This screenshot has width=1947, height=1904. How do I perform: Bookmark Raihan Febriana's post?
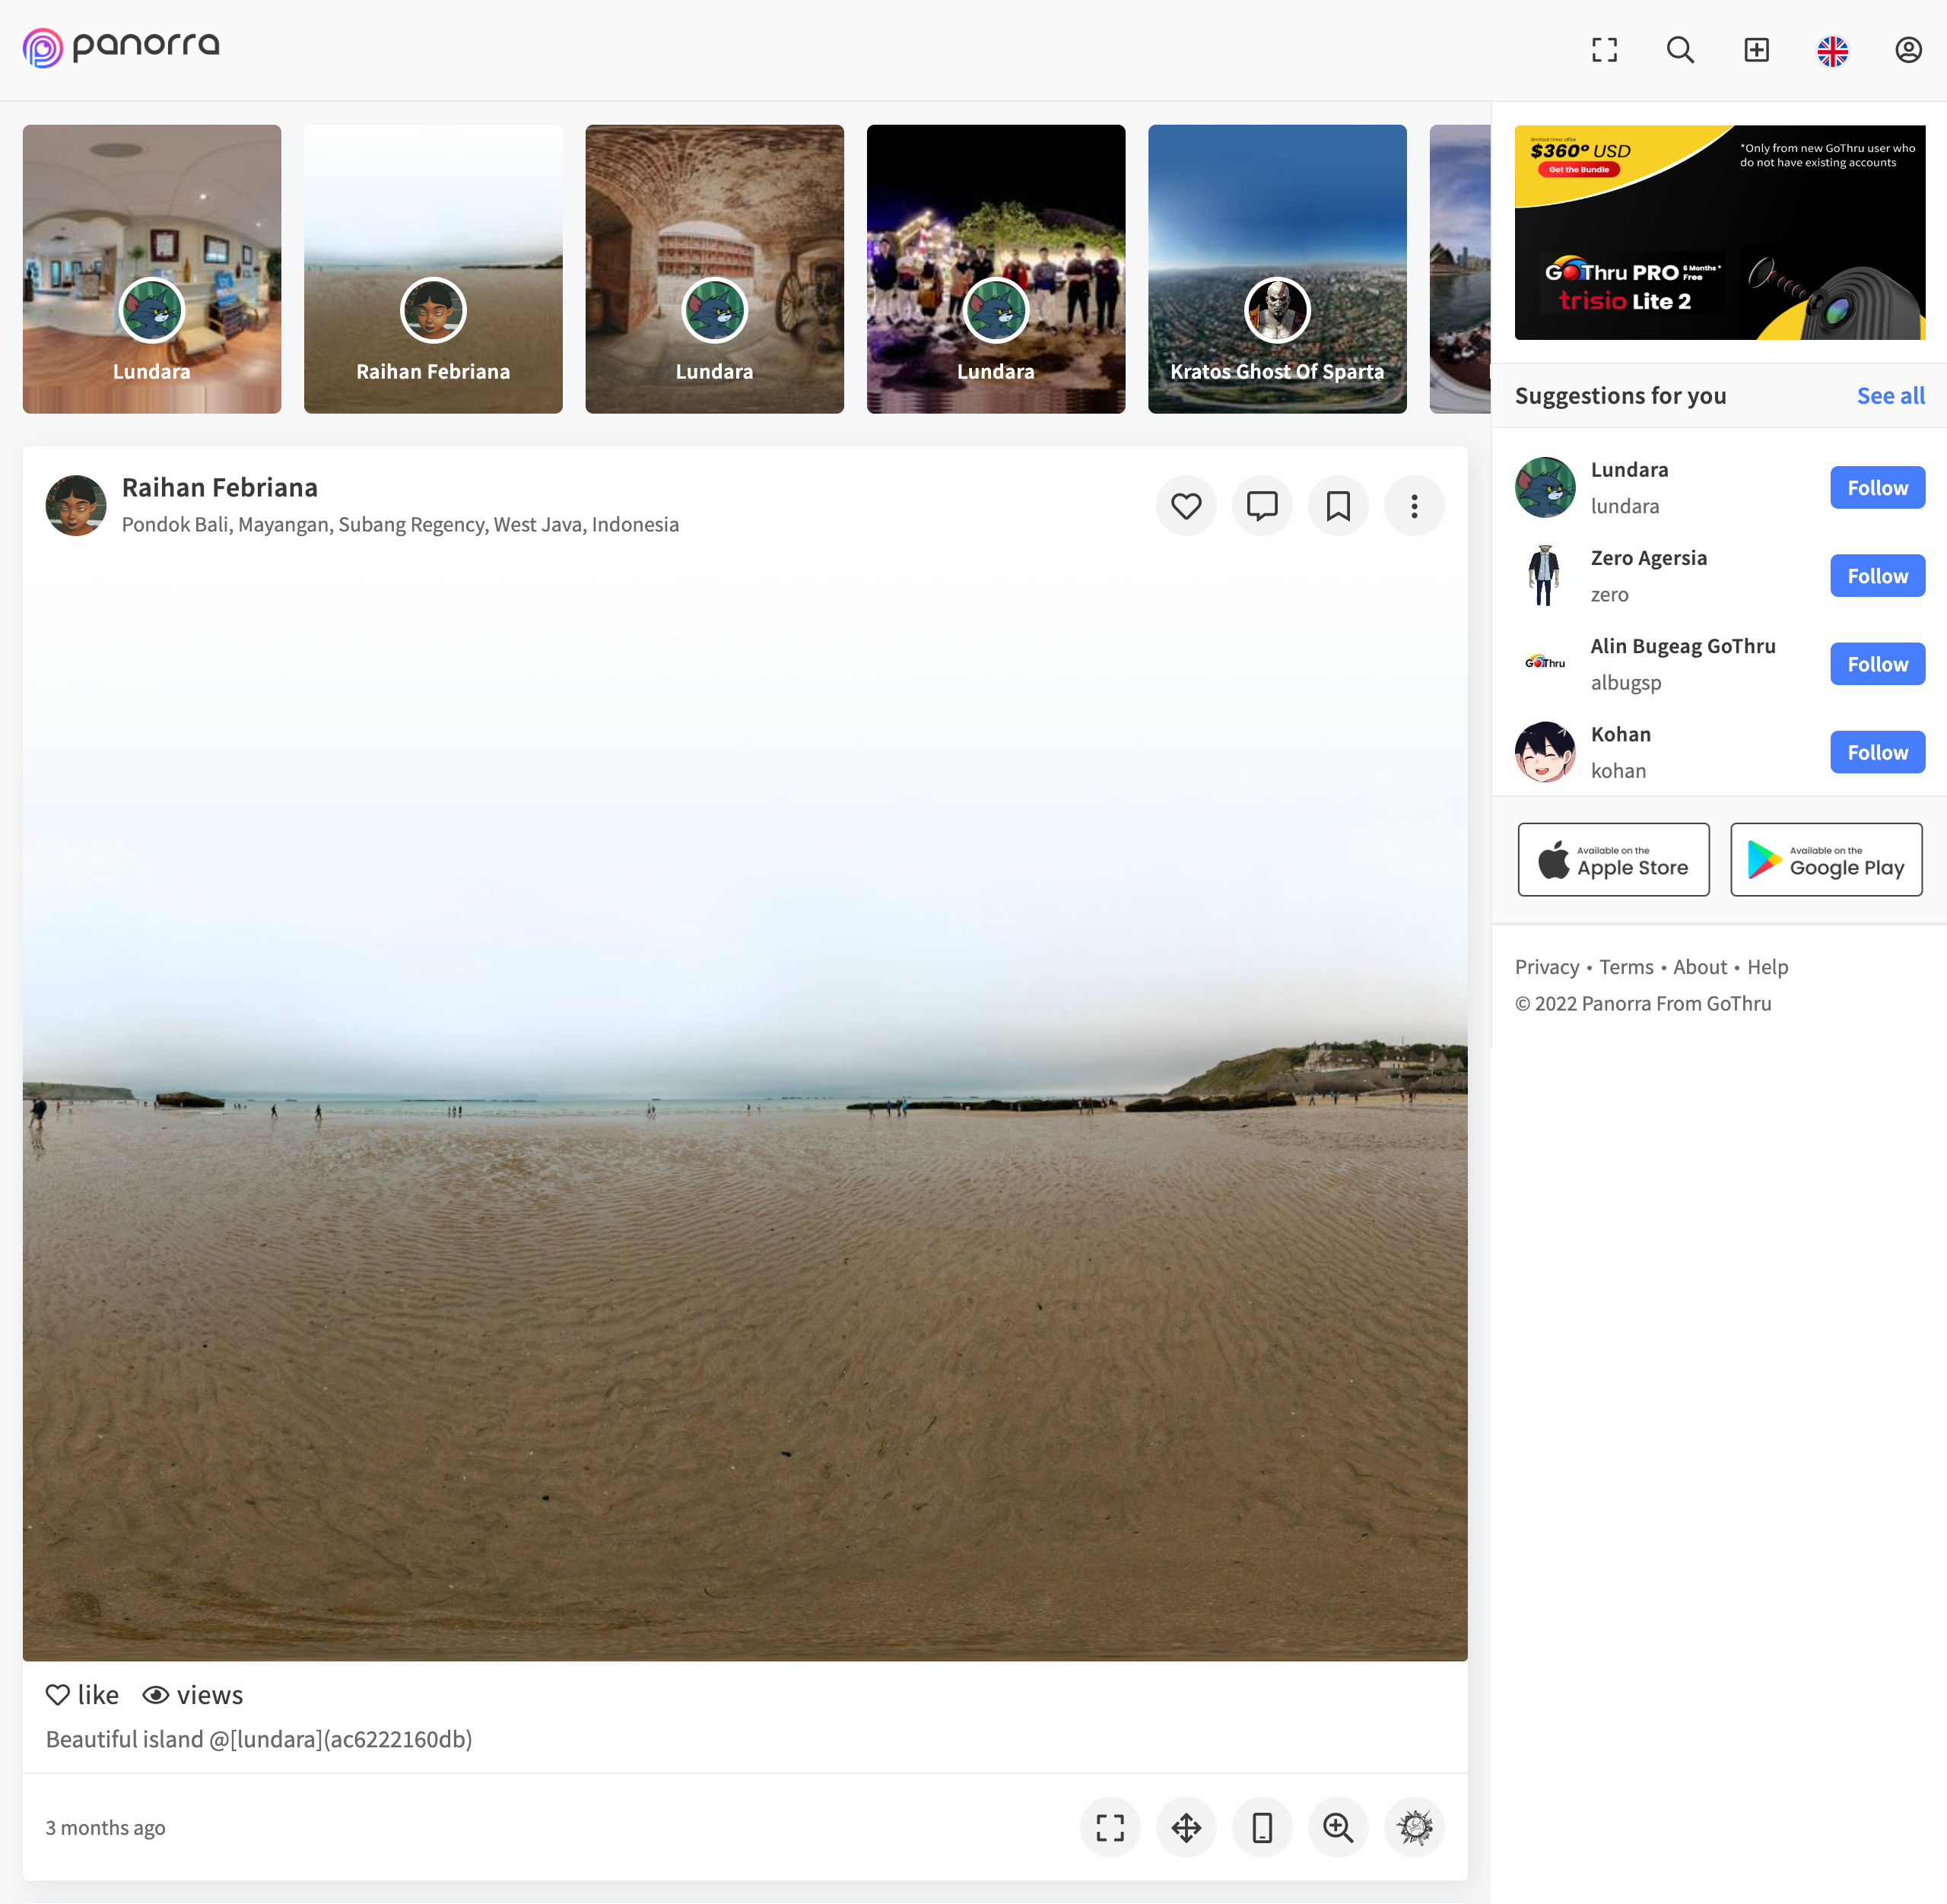1338,506
